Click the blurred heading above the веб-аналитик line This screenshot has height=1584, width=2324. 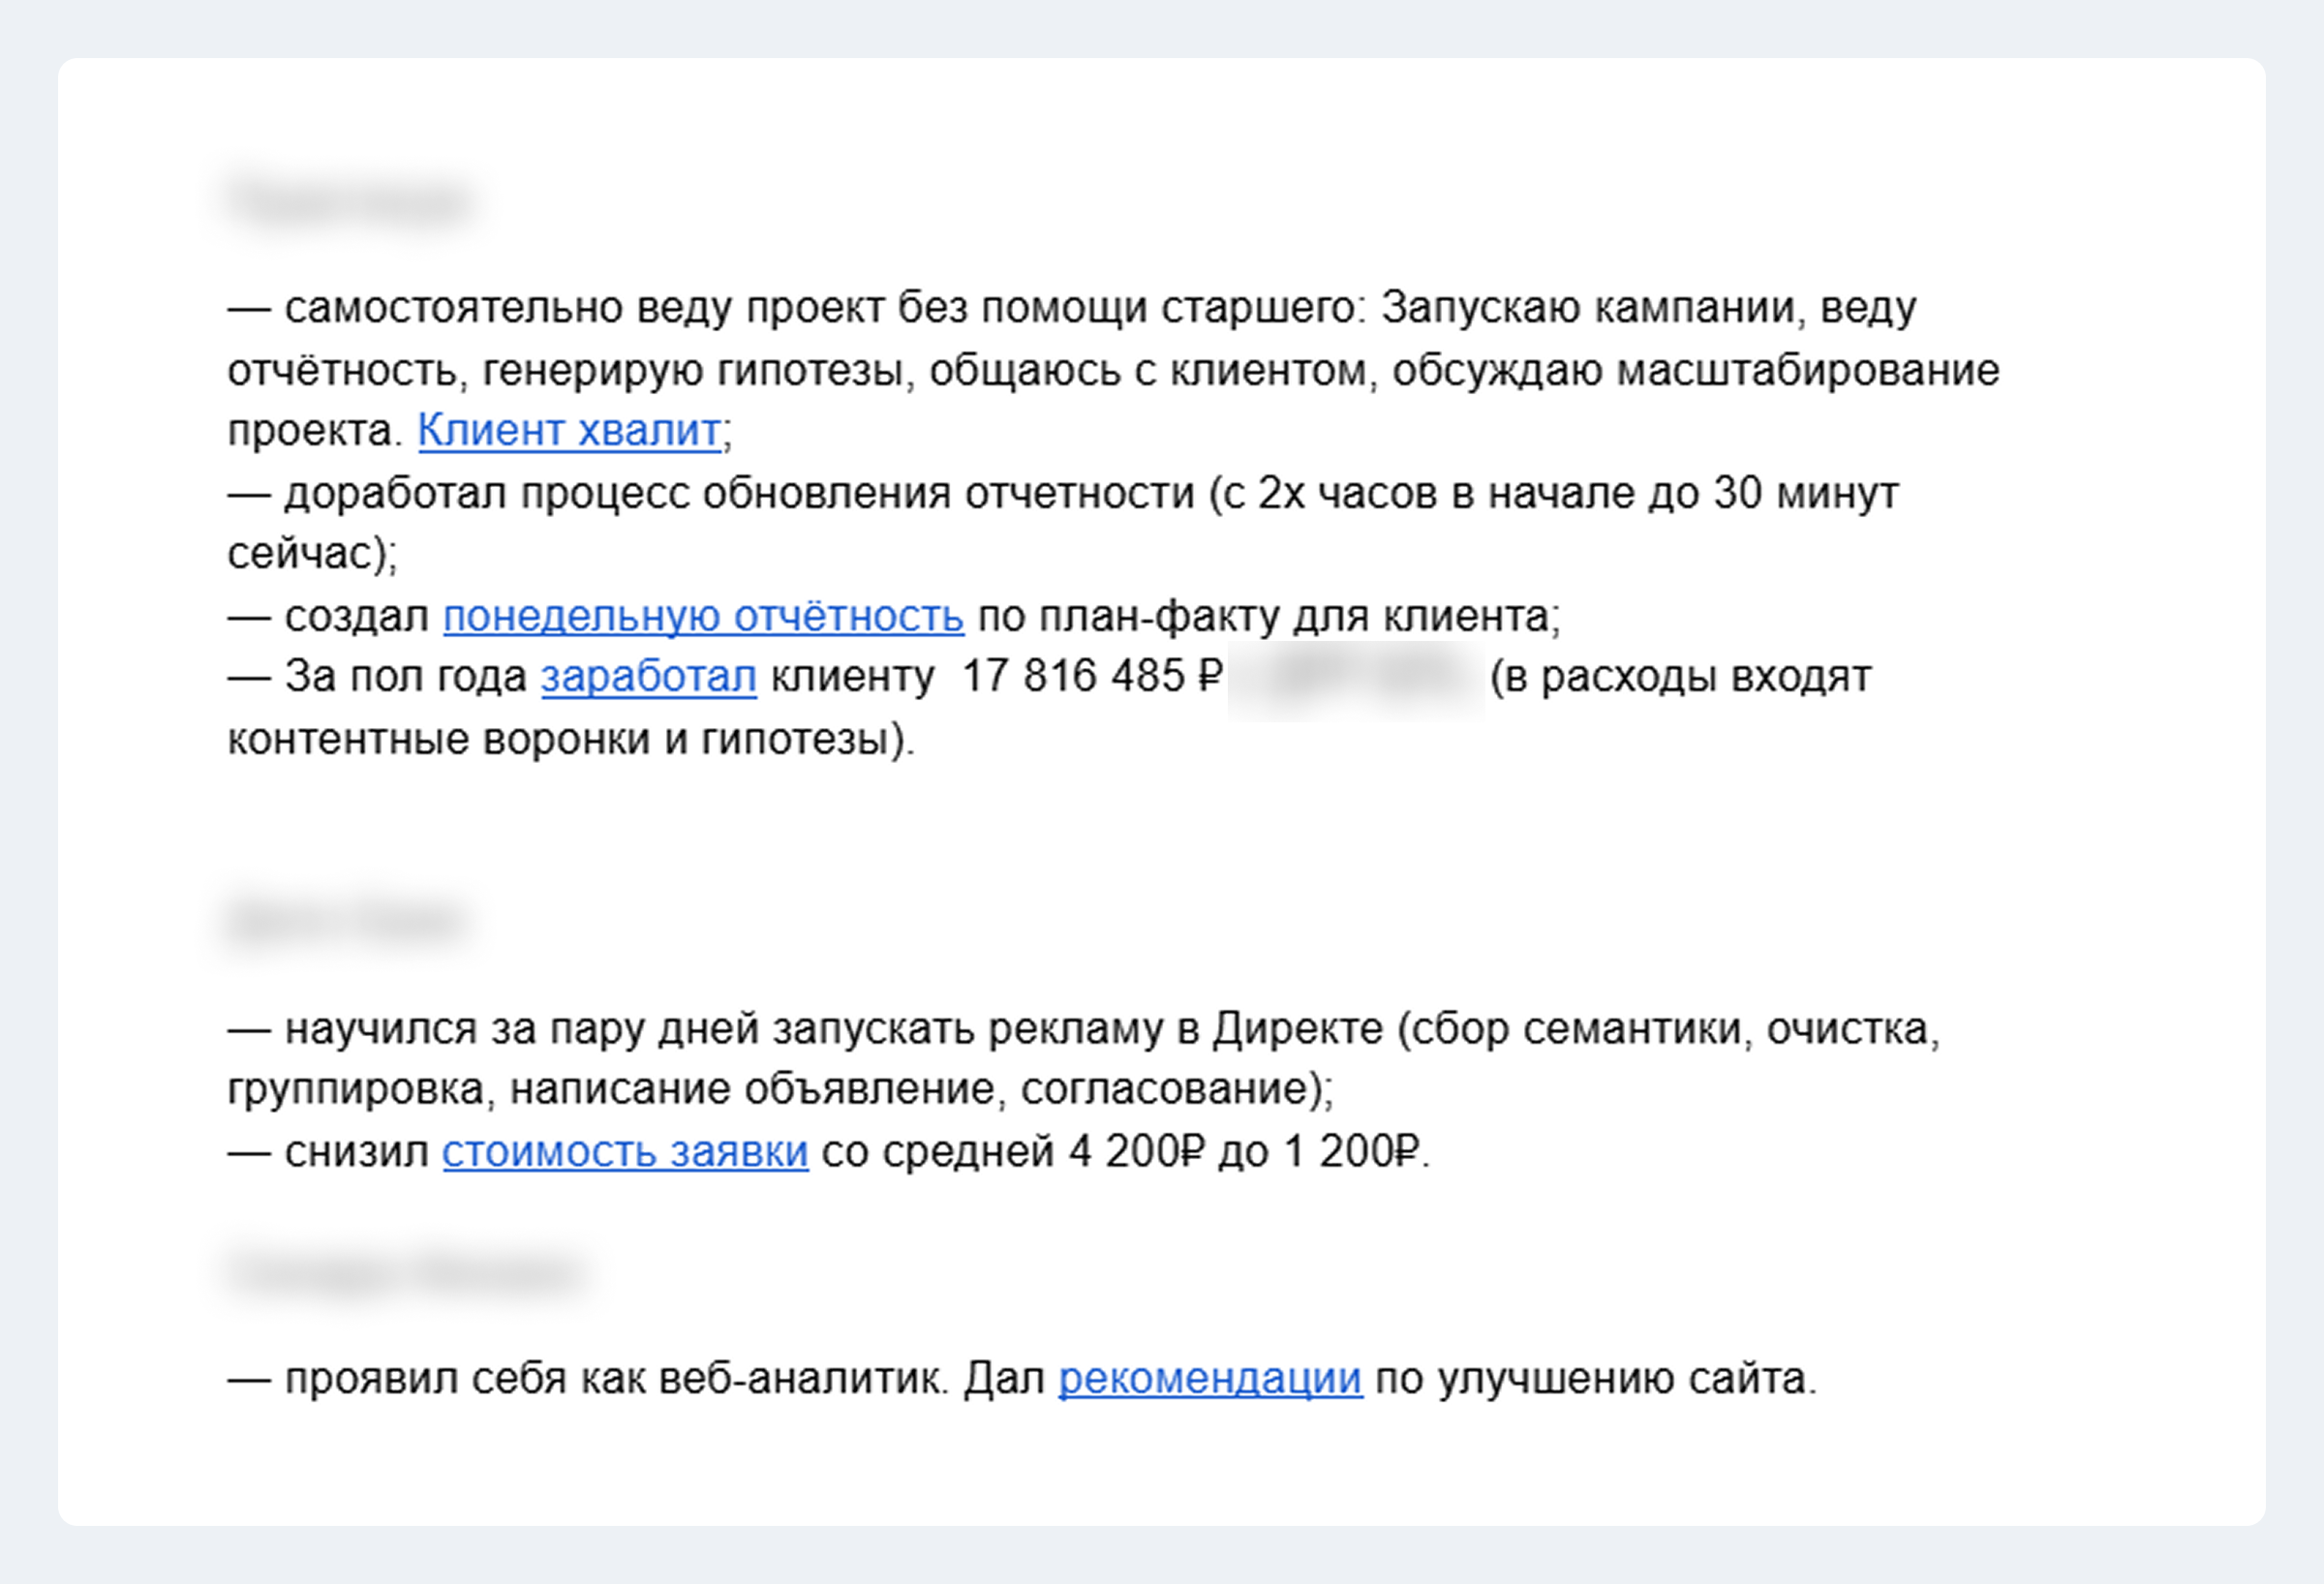[x=405, y=1272]
